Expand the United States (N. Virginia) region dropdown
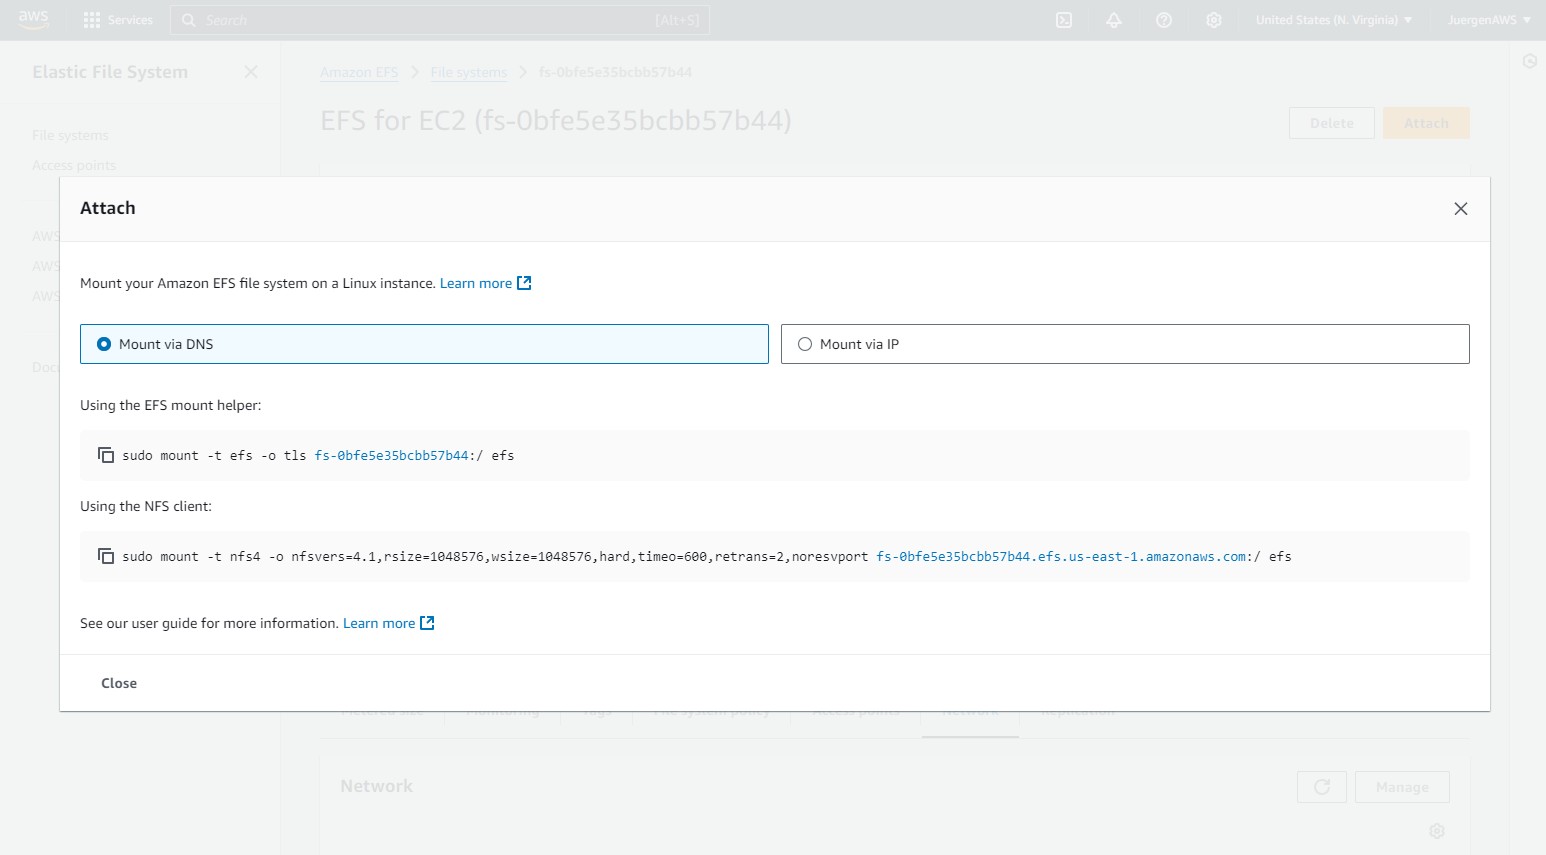This screenshot has height=855, width=1546. coord(1334,20)
